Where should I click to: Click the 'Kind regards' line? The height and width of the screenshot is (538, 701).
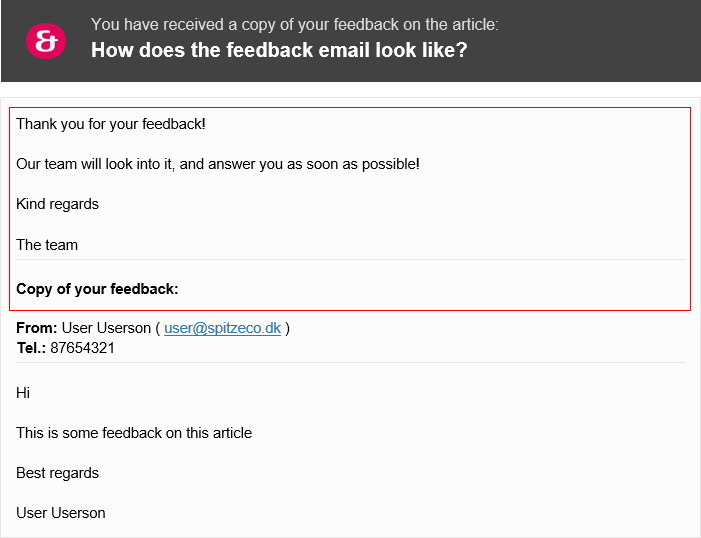click(57, 204)
